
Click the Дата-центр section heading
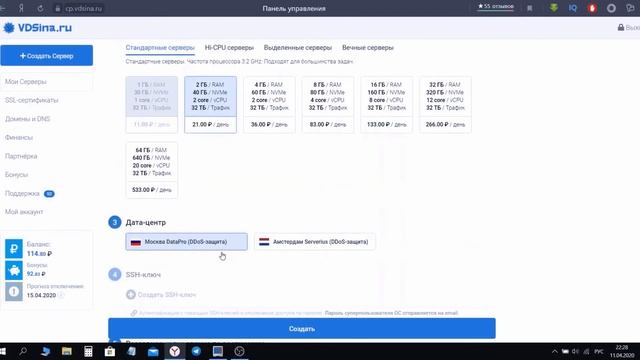click(x=146, y=222)
